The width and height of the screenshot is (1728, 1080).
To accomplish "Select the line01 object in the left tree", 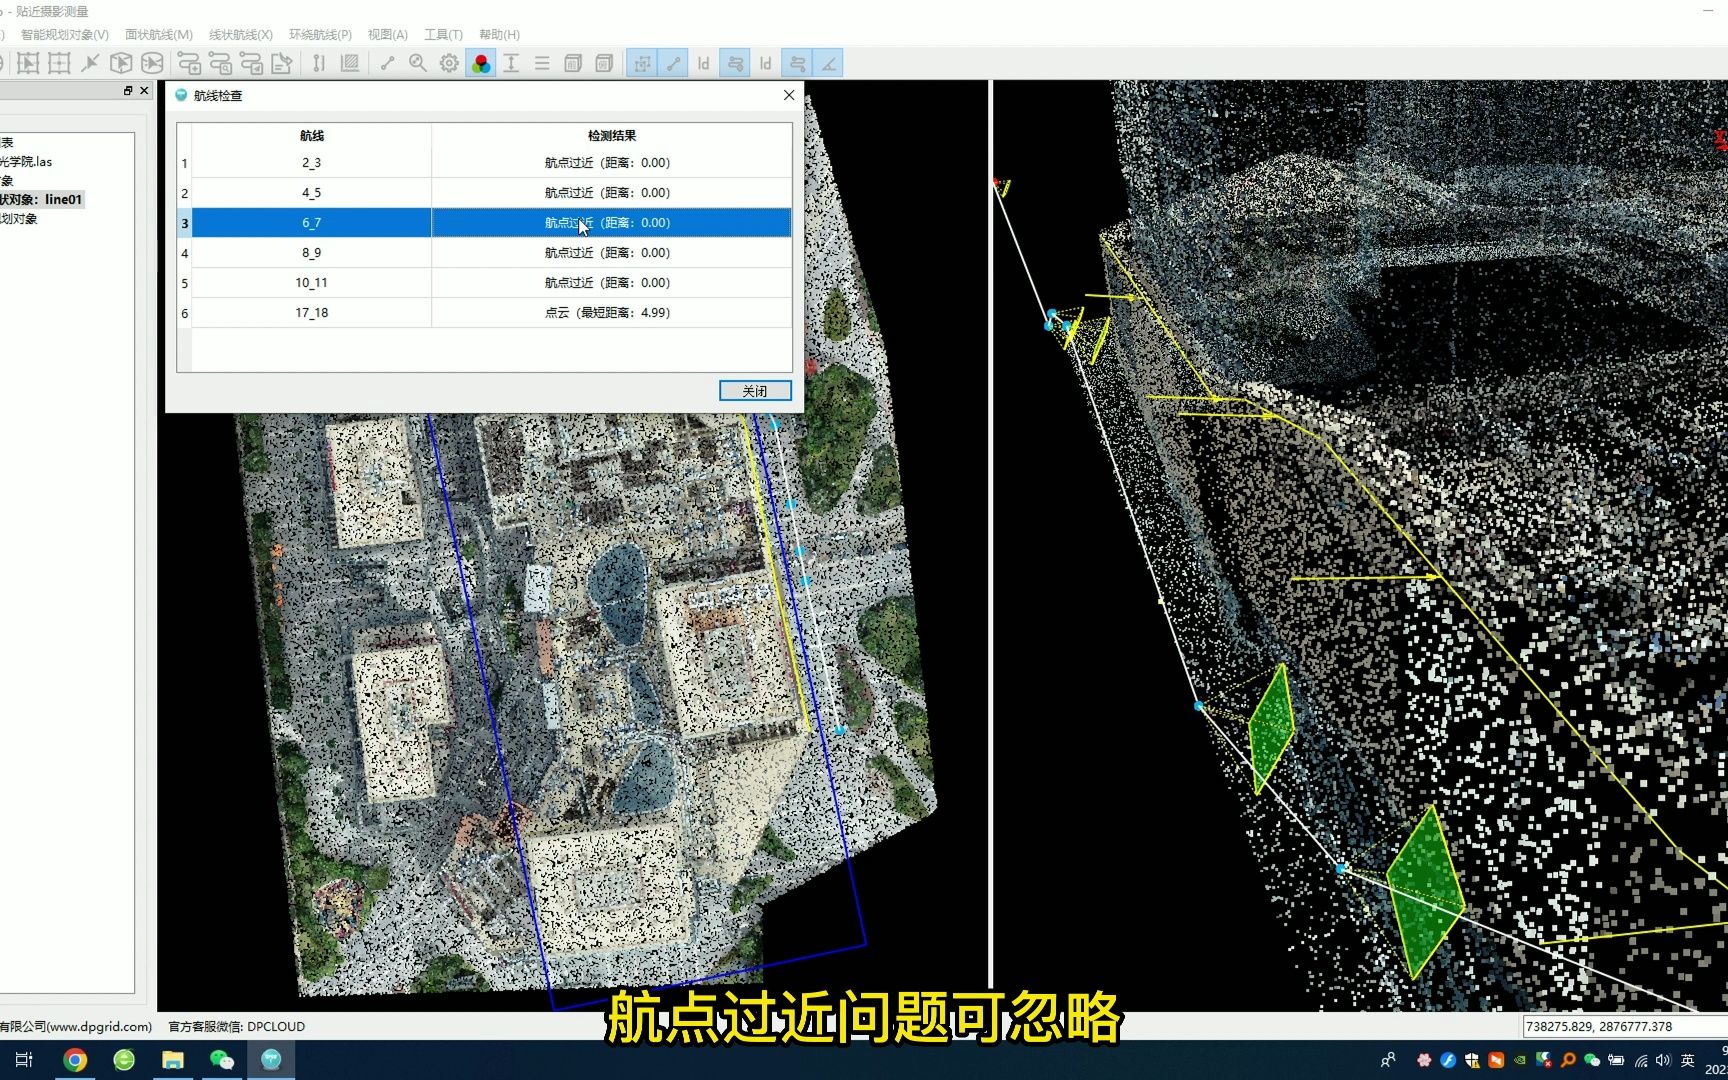I will [41, 200].
